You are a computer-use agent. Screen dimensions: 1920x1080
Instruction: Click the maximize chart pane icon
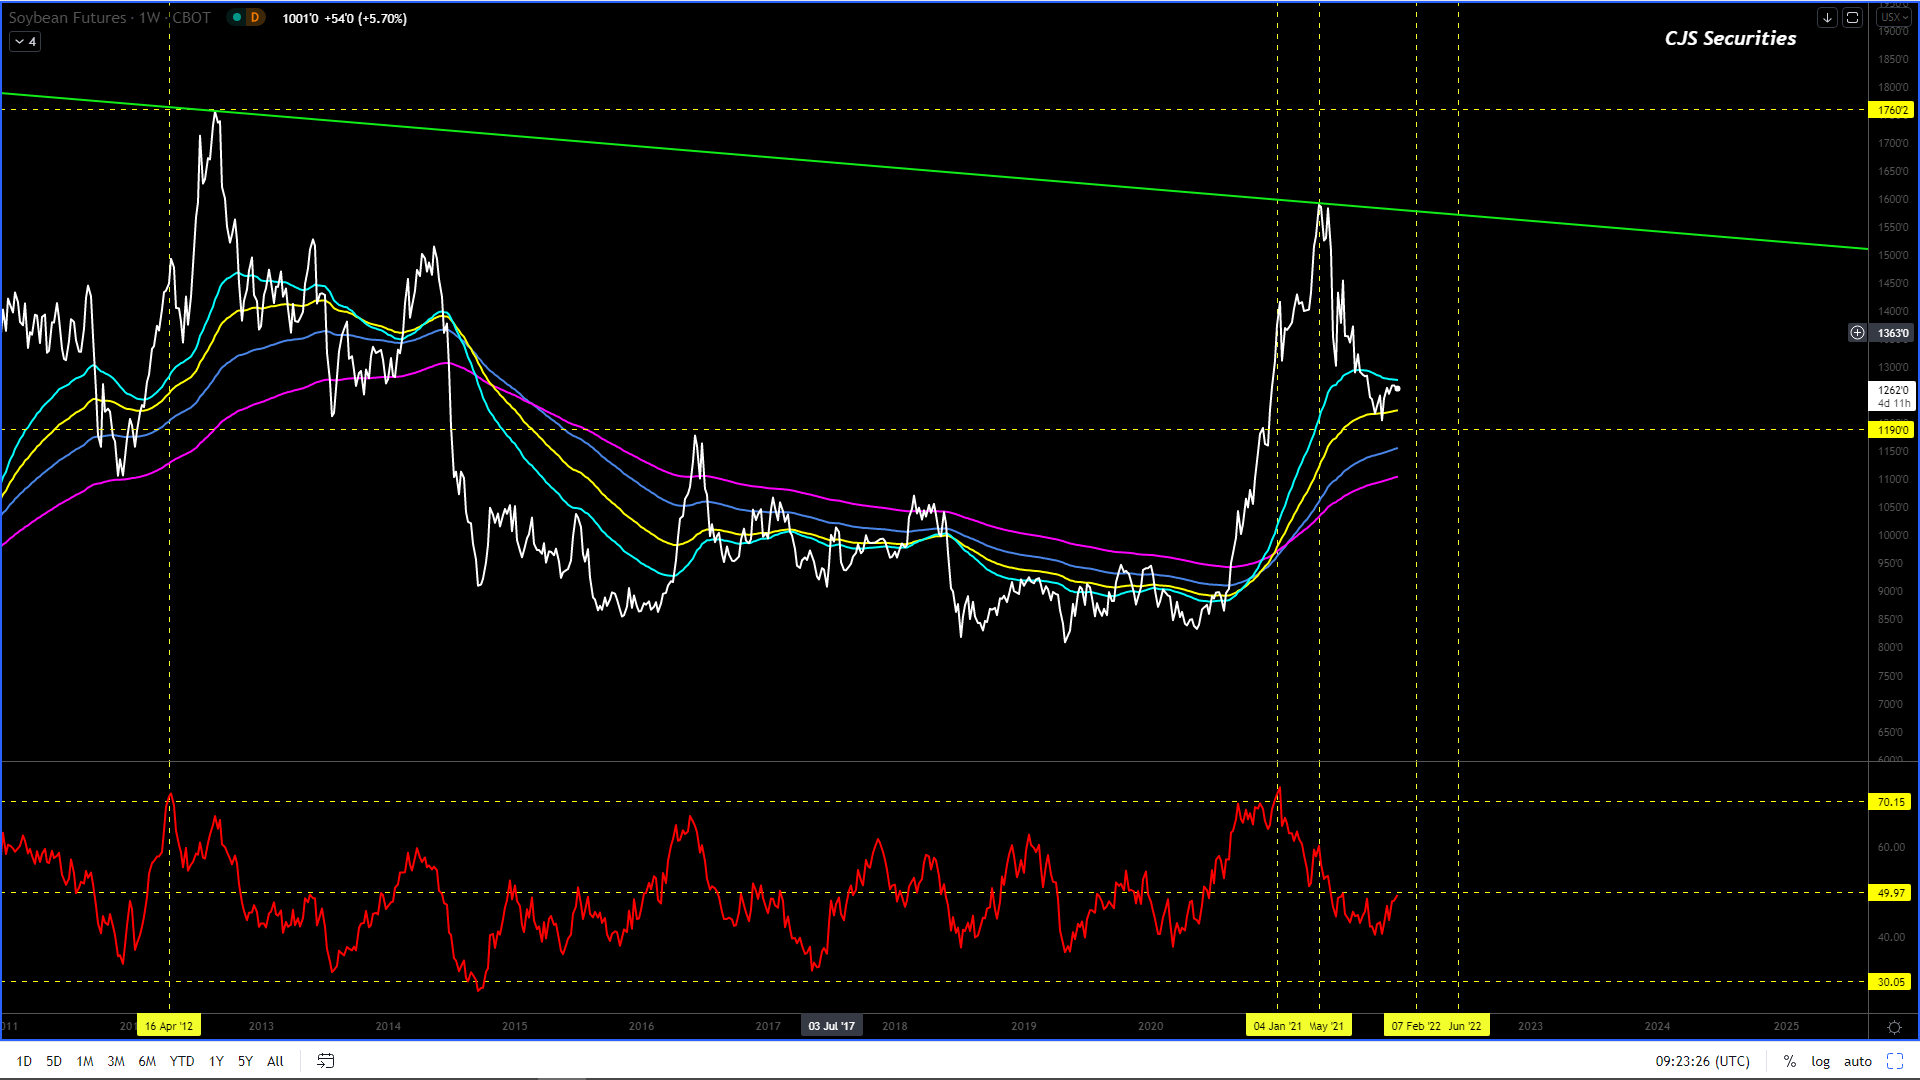click(x=1852, y=18)
